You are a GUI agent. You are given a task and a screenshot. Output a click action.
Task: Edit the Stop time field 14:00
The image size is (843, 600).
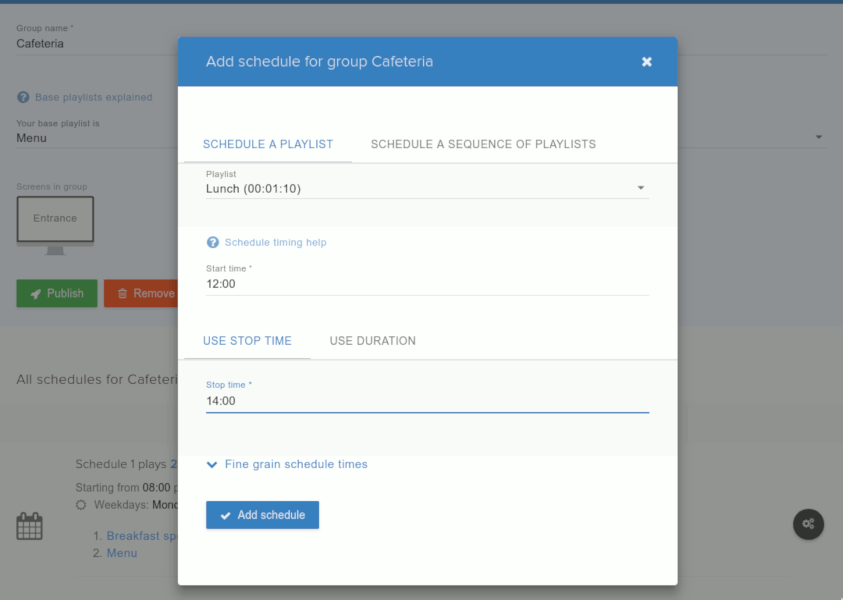[427, 401]
